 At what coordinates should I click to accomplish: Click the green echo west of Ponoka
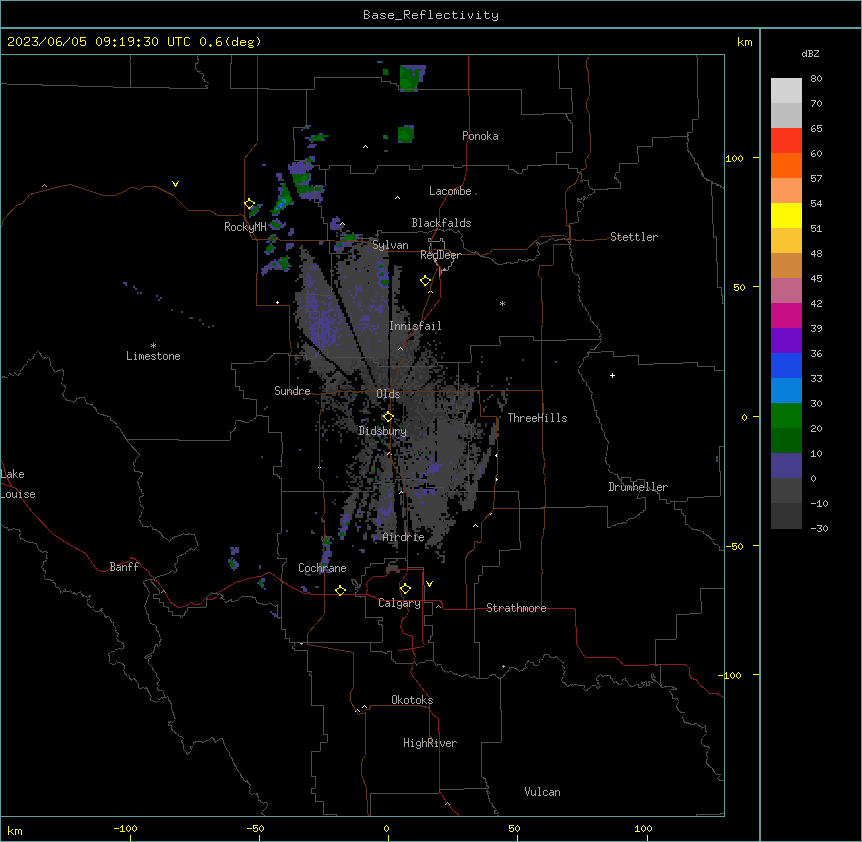406,134
